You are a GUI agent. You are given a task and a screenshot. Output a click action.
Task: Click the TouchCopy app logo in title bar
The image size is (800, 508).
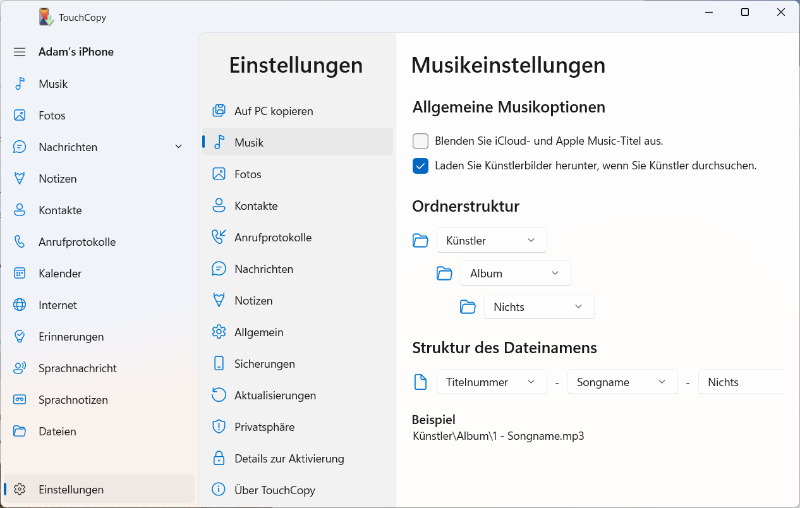point(45,17)
